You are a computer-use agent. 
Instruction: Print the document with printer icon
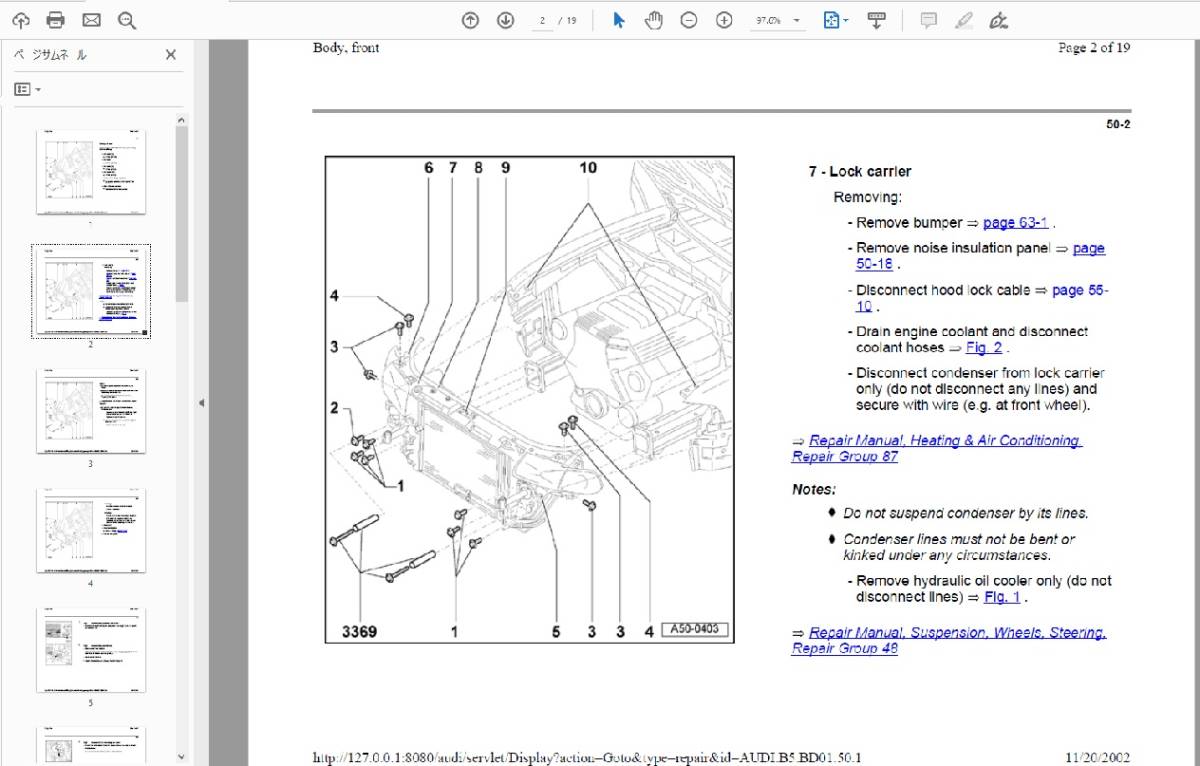click(56, 20)
